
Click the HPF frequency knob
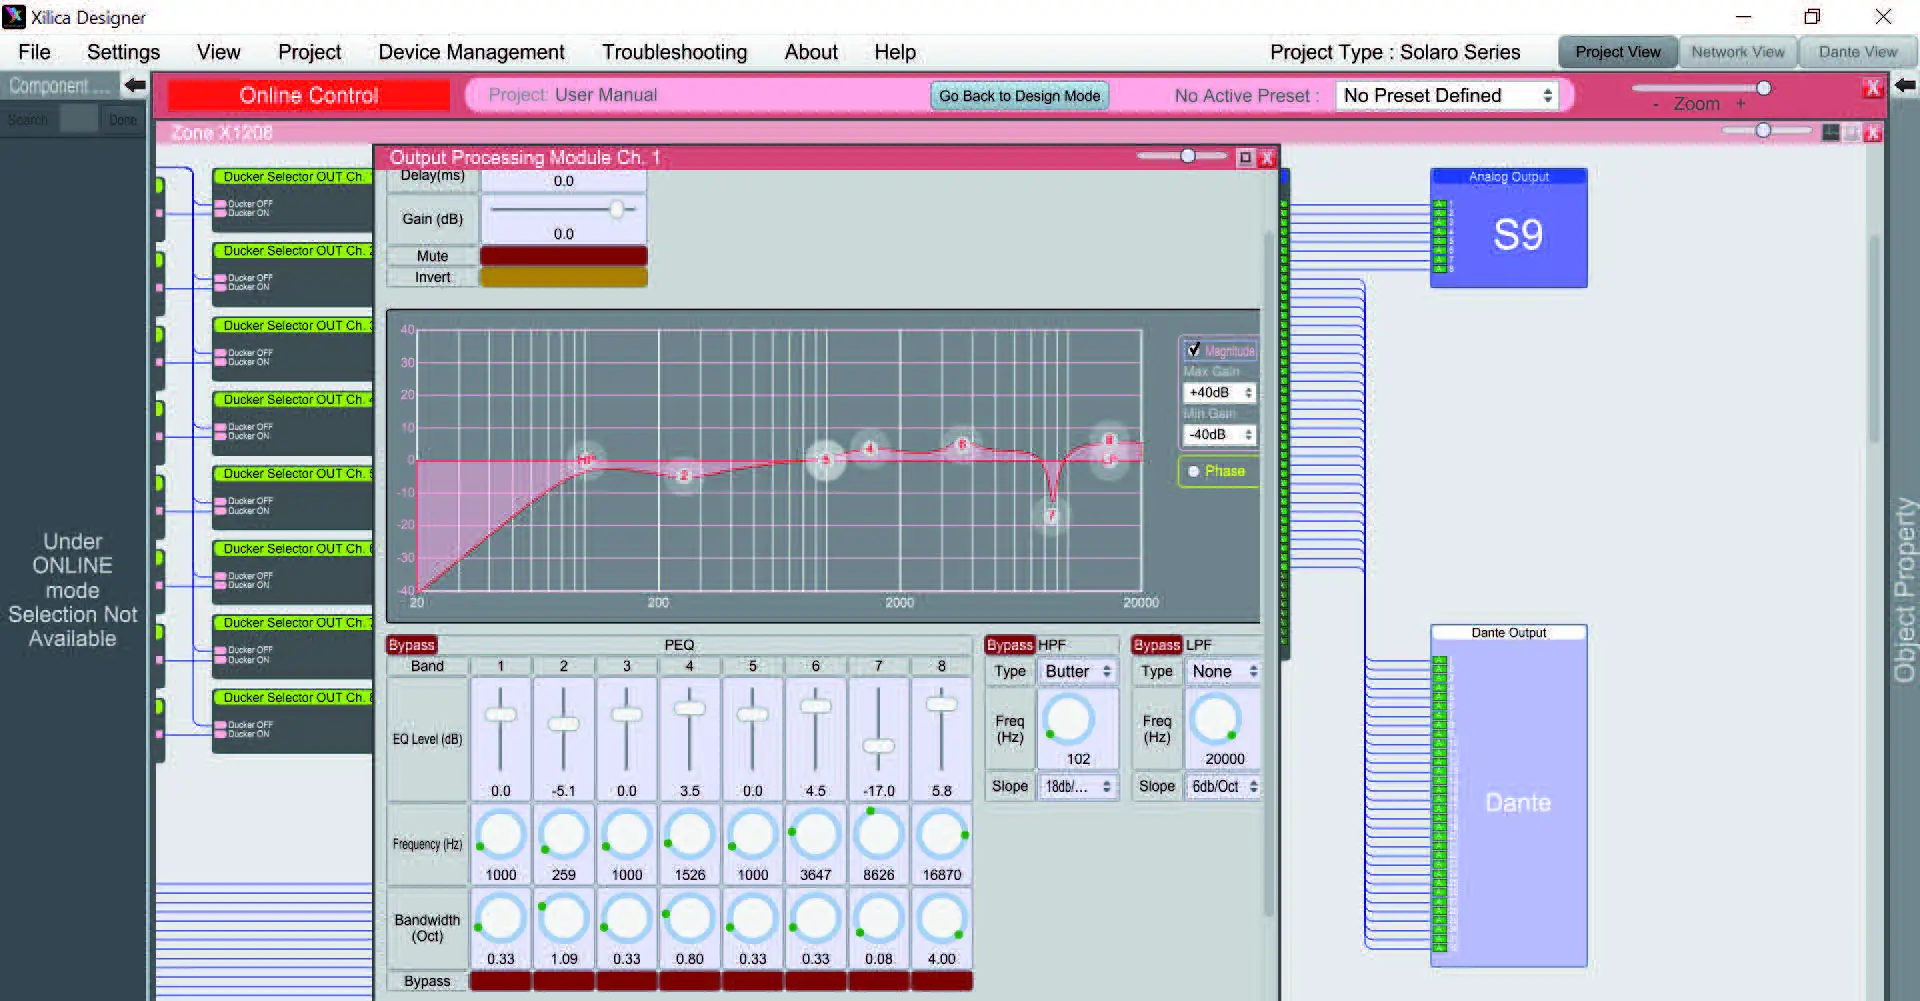(1067, 719)
